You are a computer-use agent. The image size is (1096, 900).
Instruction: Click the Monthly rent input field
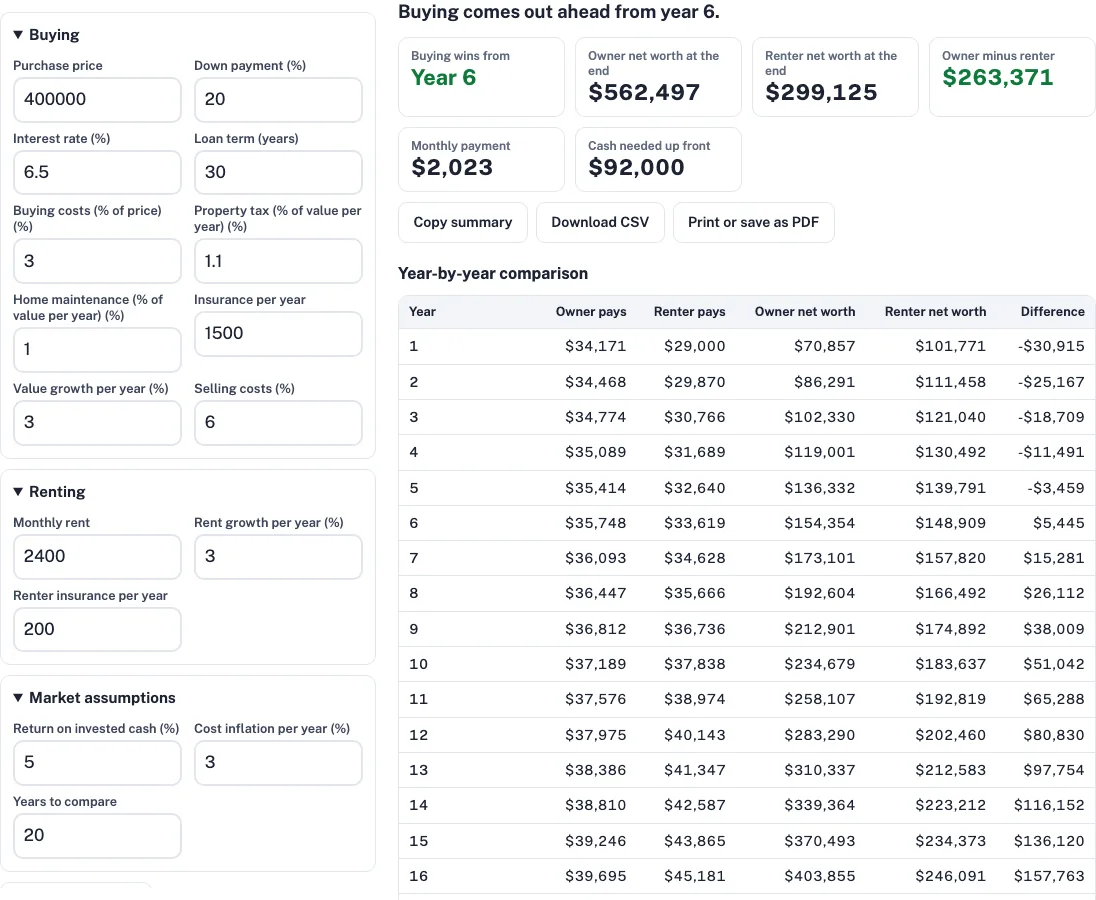(97, 556)
